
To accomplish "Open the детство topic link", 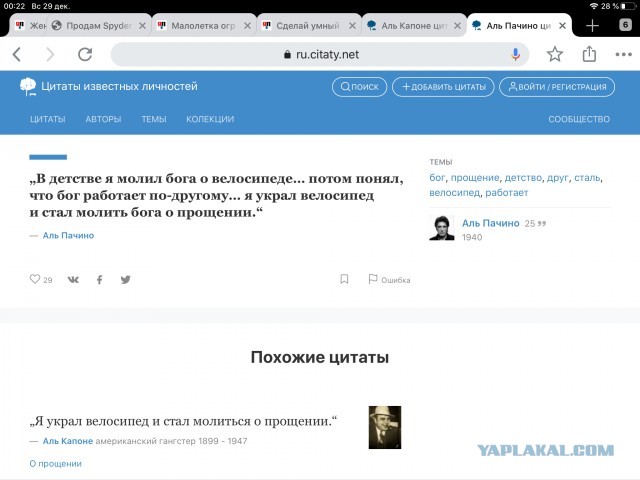I will pos(523,178).
